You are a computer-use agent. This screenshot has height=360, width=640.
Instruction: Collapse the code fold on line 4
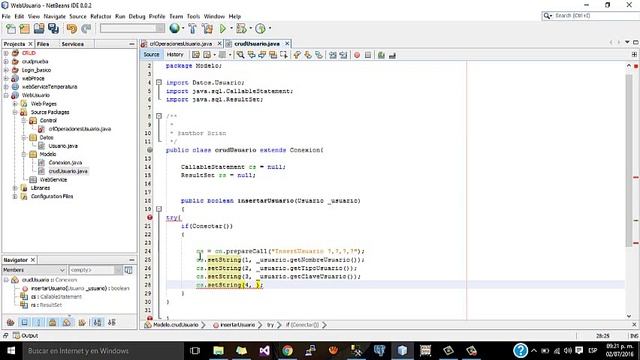click(x=159, y=82)
